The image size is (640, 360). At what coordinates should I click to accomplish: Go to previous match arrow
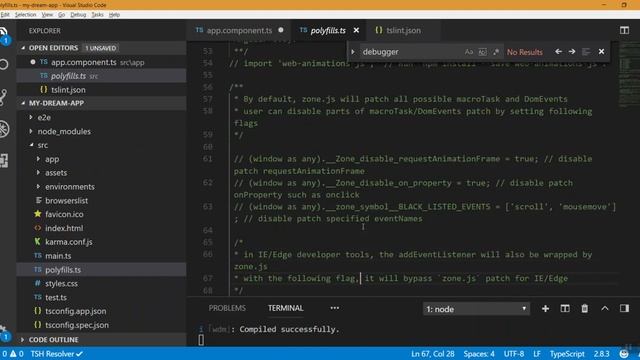[x=558, y=51]
